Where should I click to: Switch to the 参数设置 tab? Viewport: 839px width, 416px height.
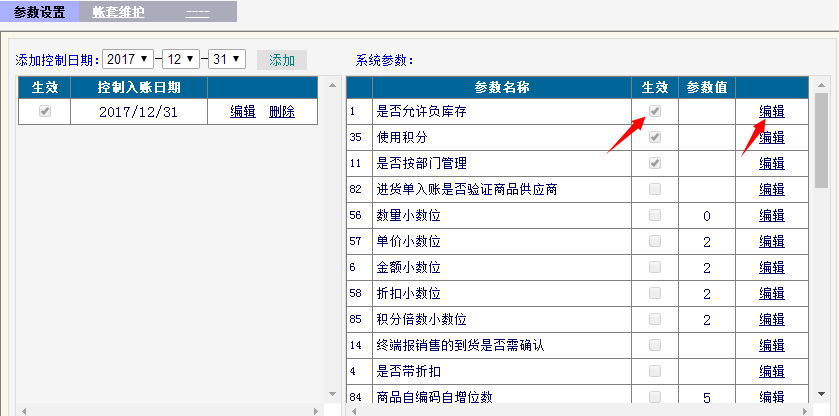click(x=40, y=12)
